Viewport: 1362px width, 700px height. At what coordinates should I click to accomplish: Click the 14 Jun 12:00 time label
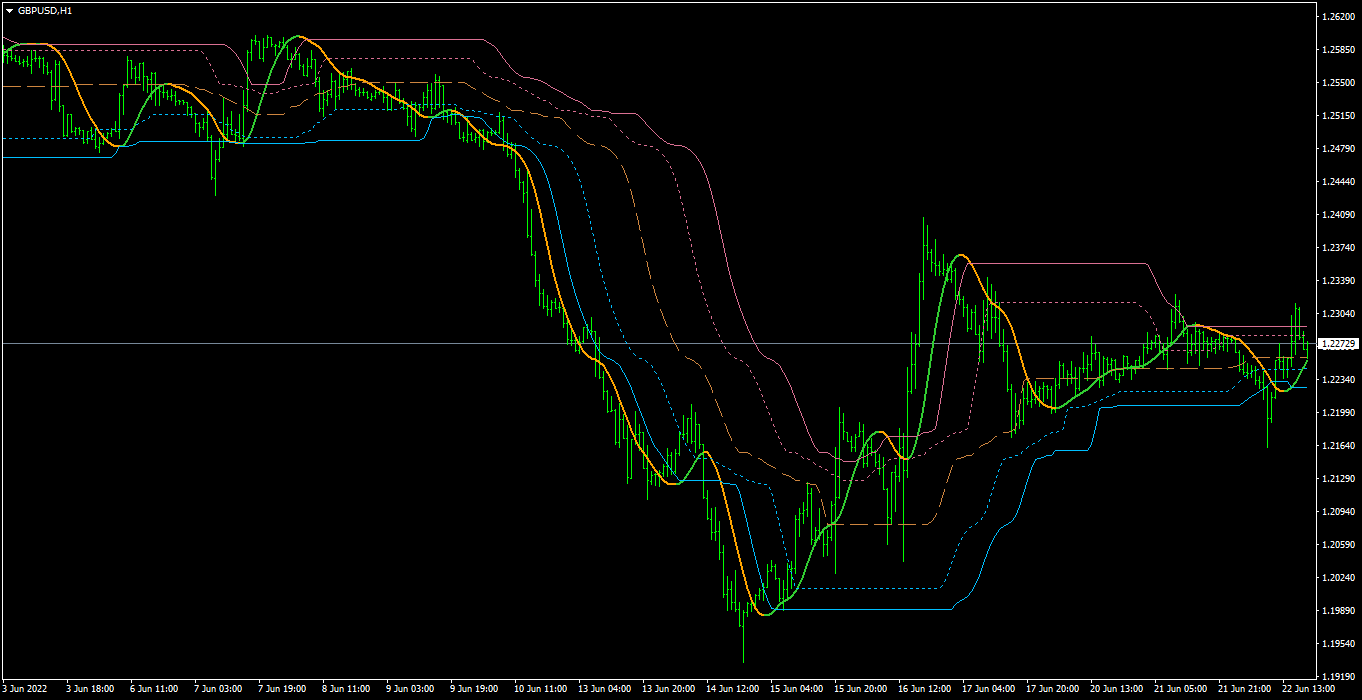point(733,689)
